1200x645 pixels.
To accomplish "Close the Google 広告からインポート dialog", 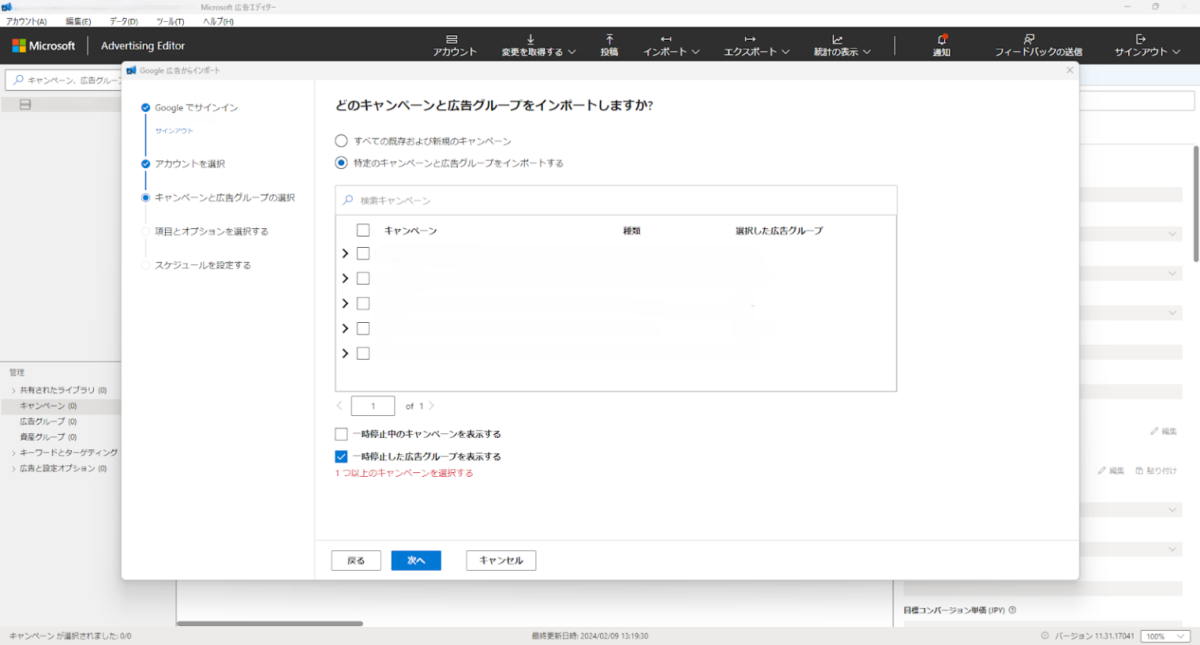I will [1069, 70].
